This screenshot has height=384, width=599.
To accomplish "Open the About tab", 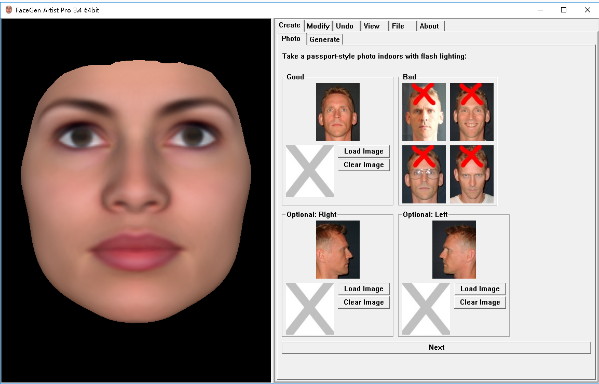I will (x=429, y=26).
